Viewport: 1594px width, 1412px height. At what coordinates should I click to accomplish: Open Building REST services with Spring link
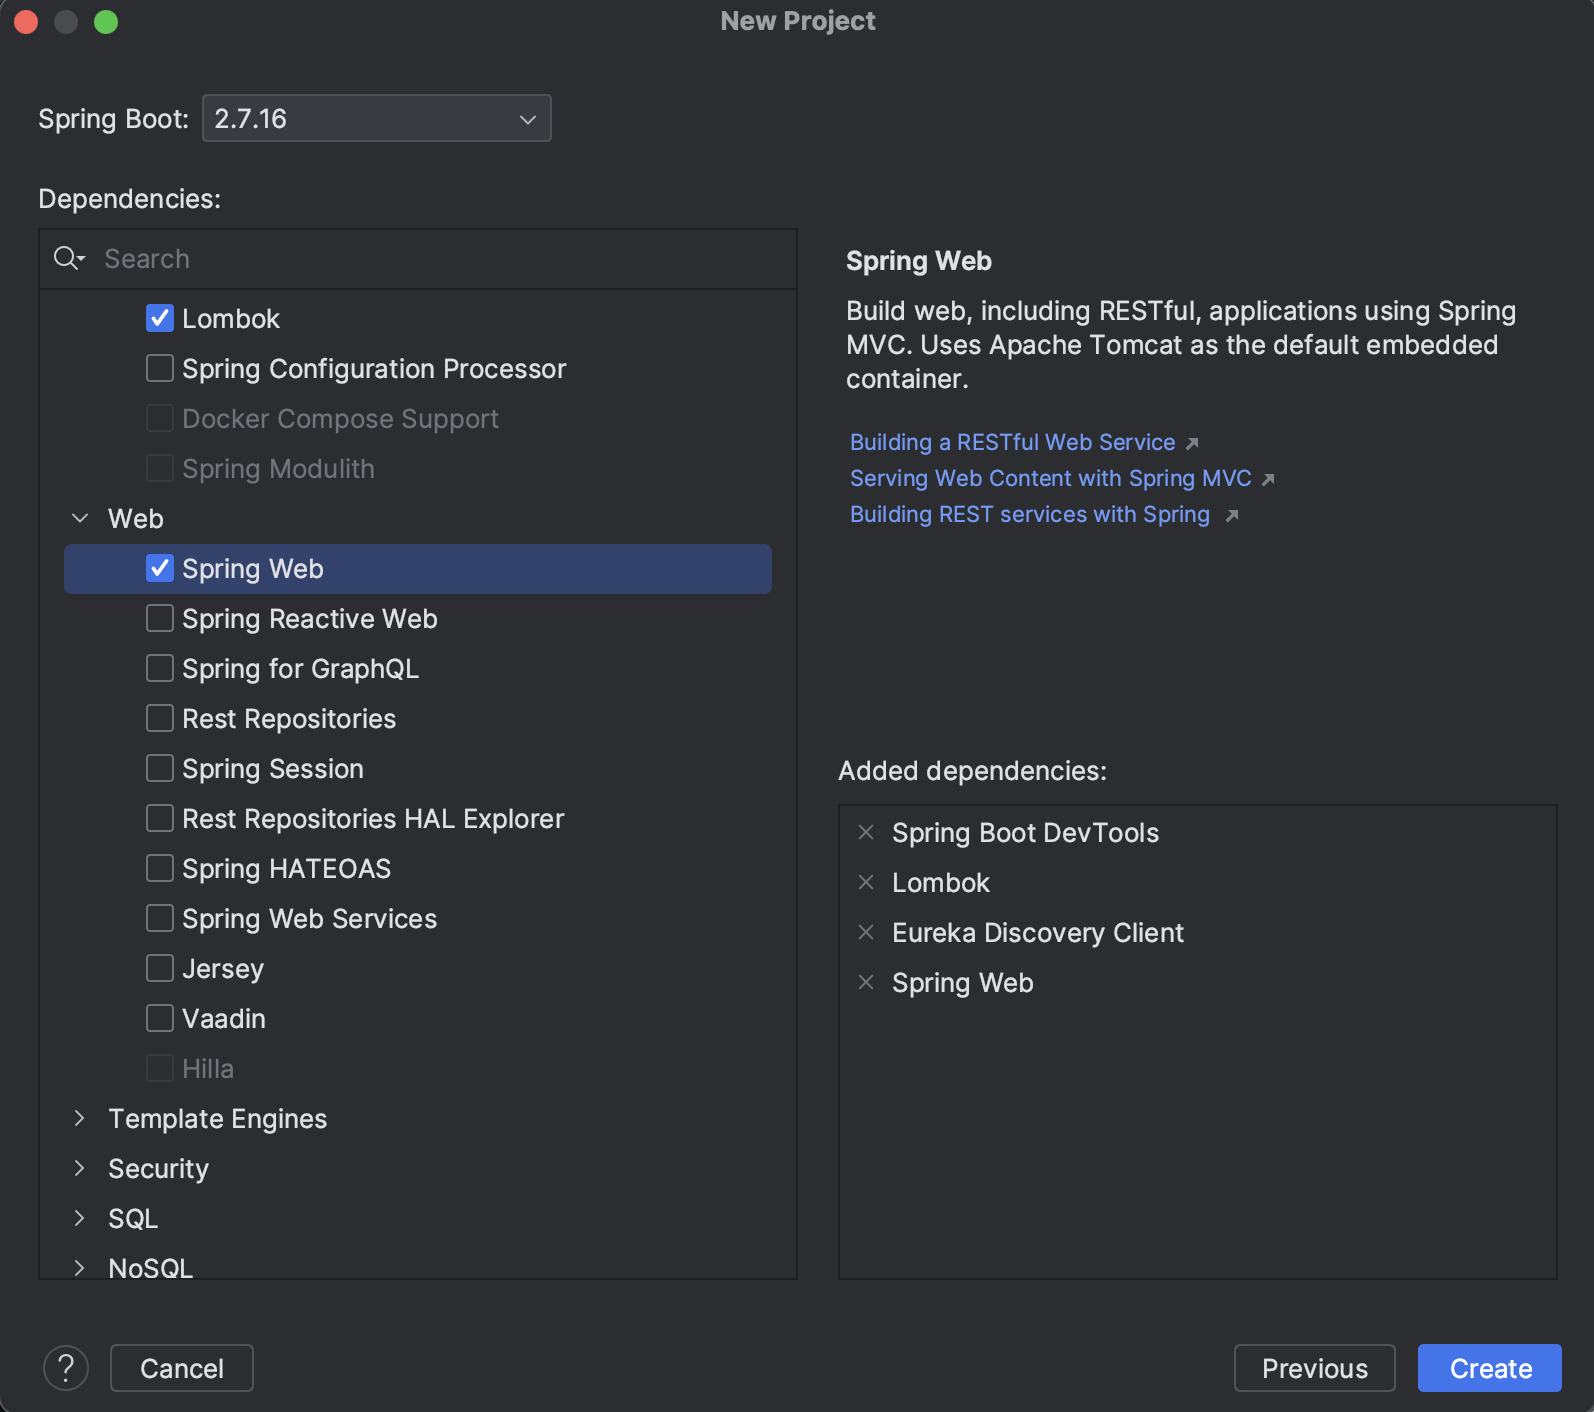click(x=1030, y=514)
